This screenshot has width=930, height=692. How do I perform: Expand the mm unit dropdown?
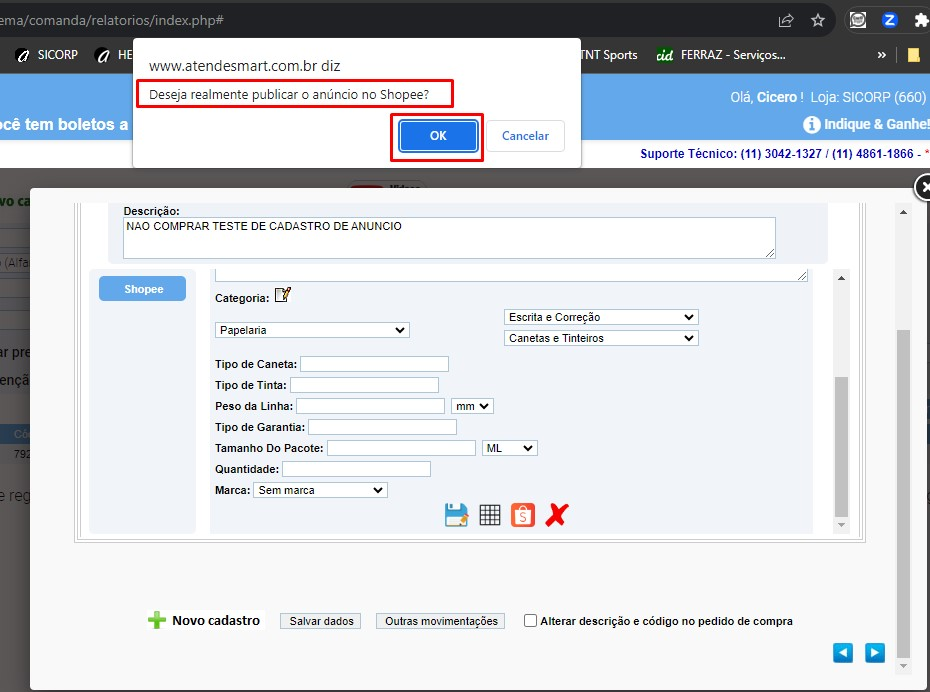472,406
